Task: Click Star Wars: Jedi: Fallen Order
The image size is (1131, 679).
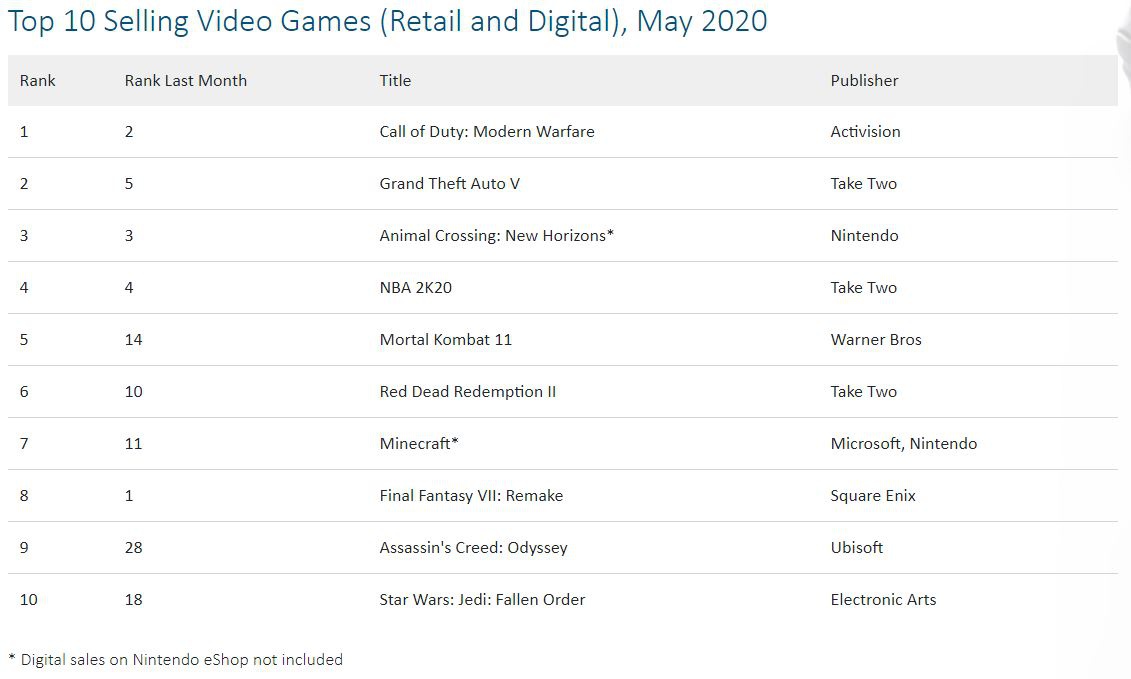Action: (482, 600)
